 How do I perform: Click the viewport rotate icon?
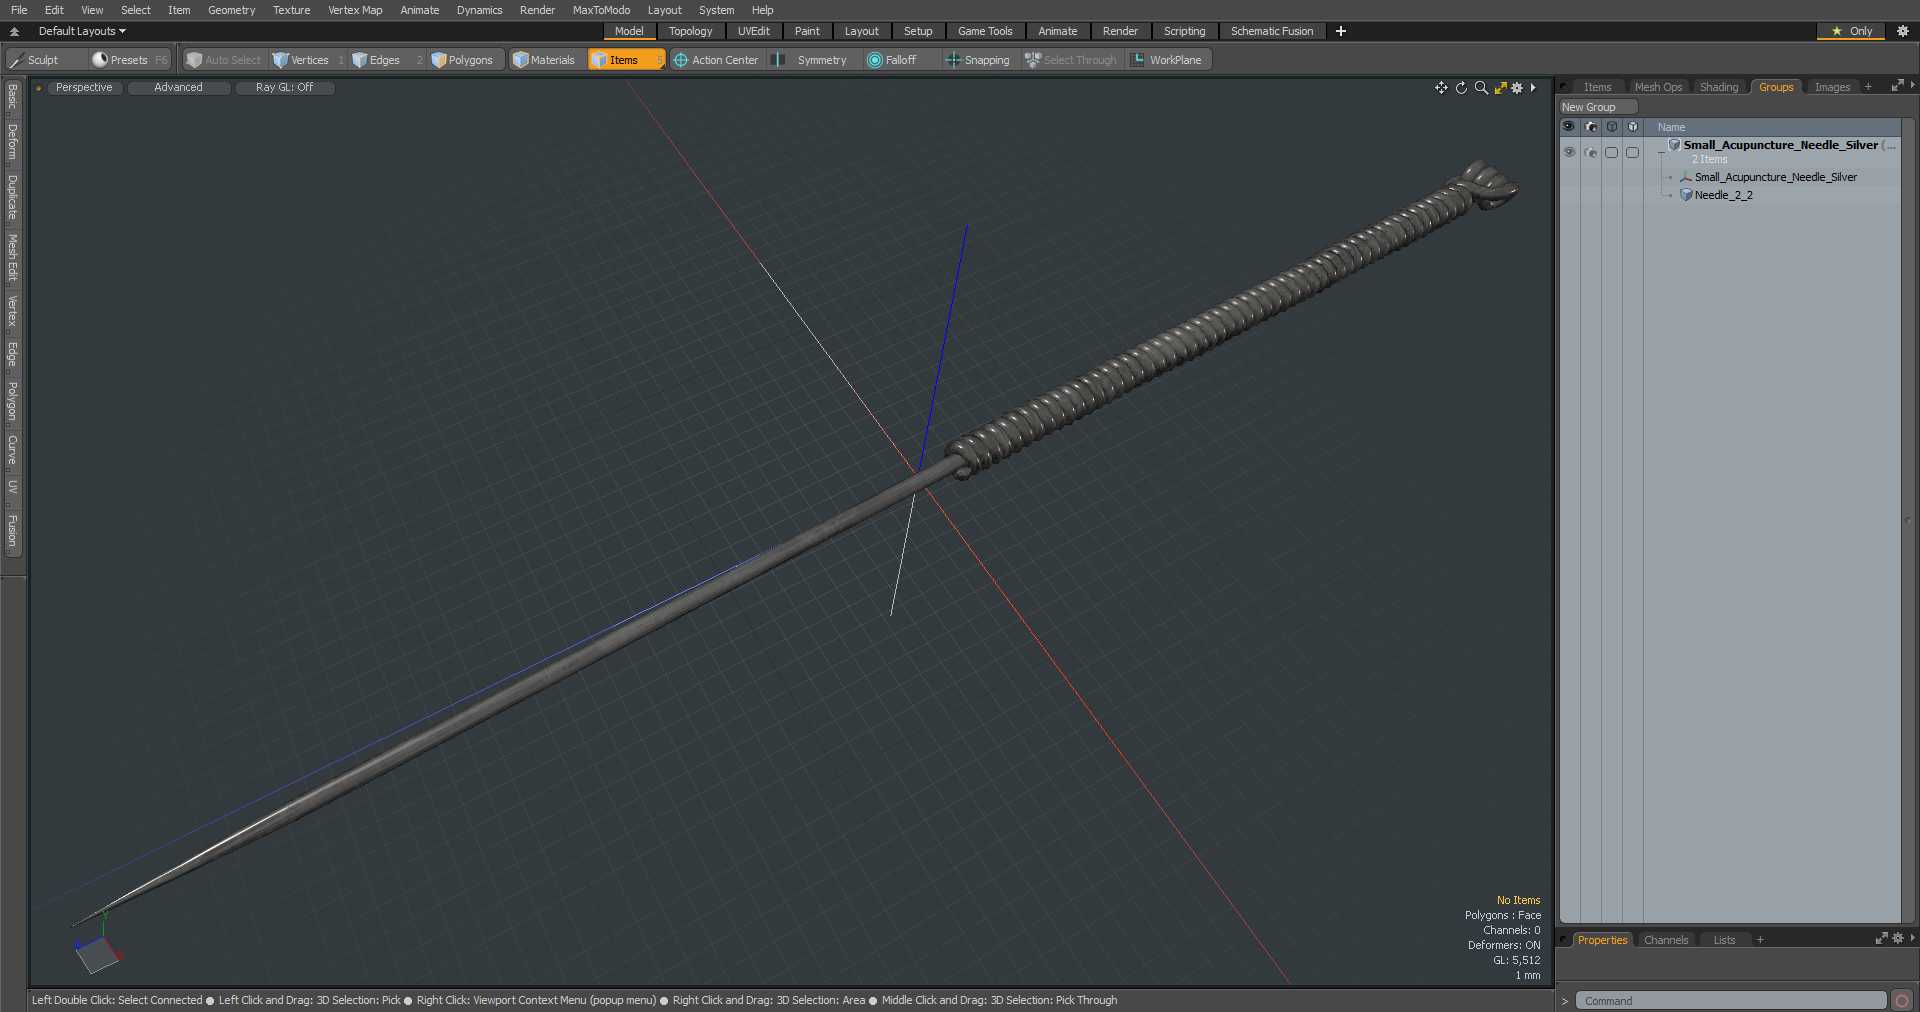pos(1461,88)
